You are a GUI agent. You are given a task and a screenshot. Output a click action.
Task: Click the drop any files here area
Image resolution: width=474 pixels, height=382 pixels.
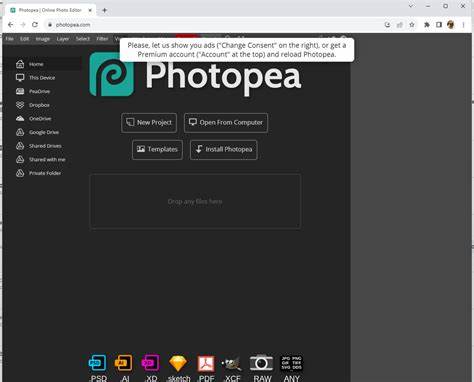point(195,201)
